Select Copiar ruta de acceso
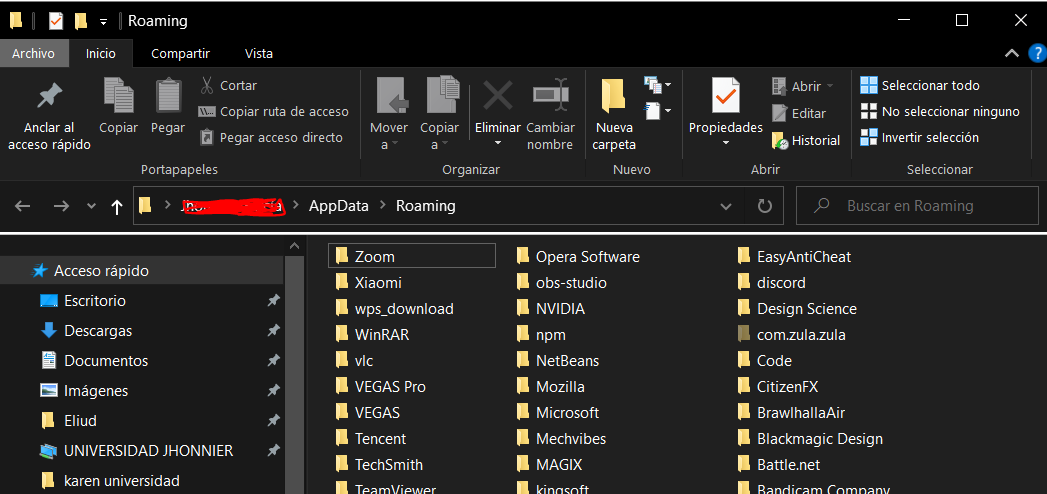 274,111
